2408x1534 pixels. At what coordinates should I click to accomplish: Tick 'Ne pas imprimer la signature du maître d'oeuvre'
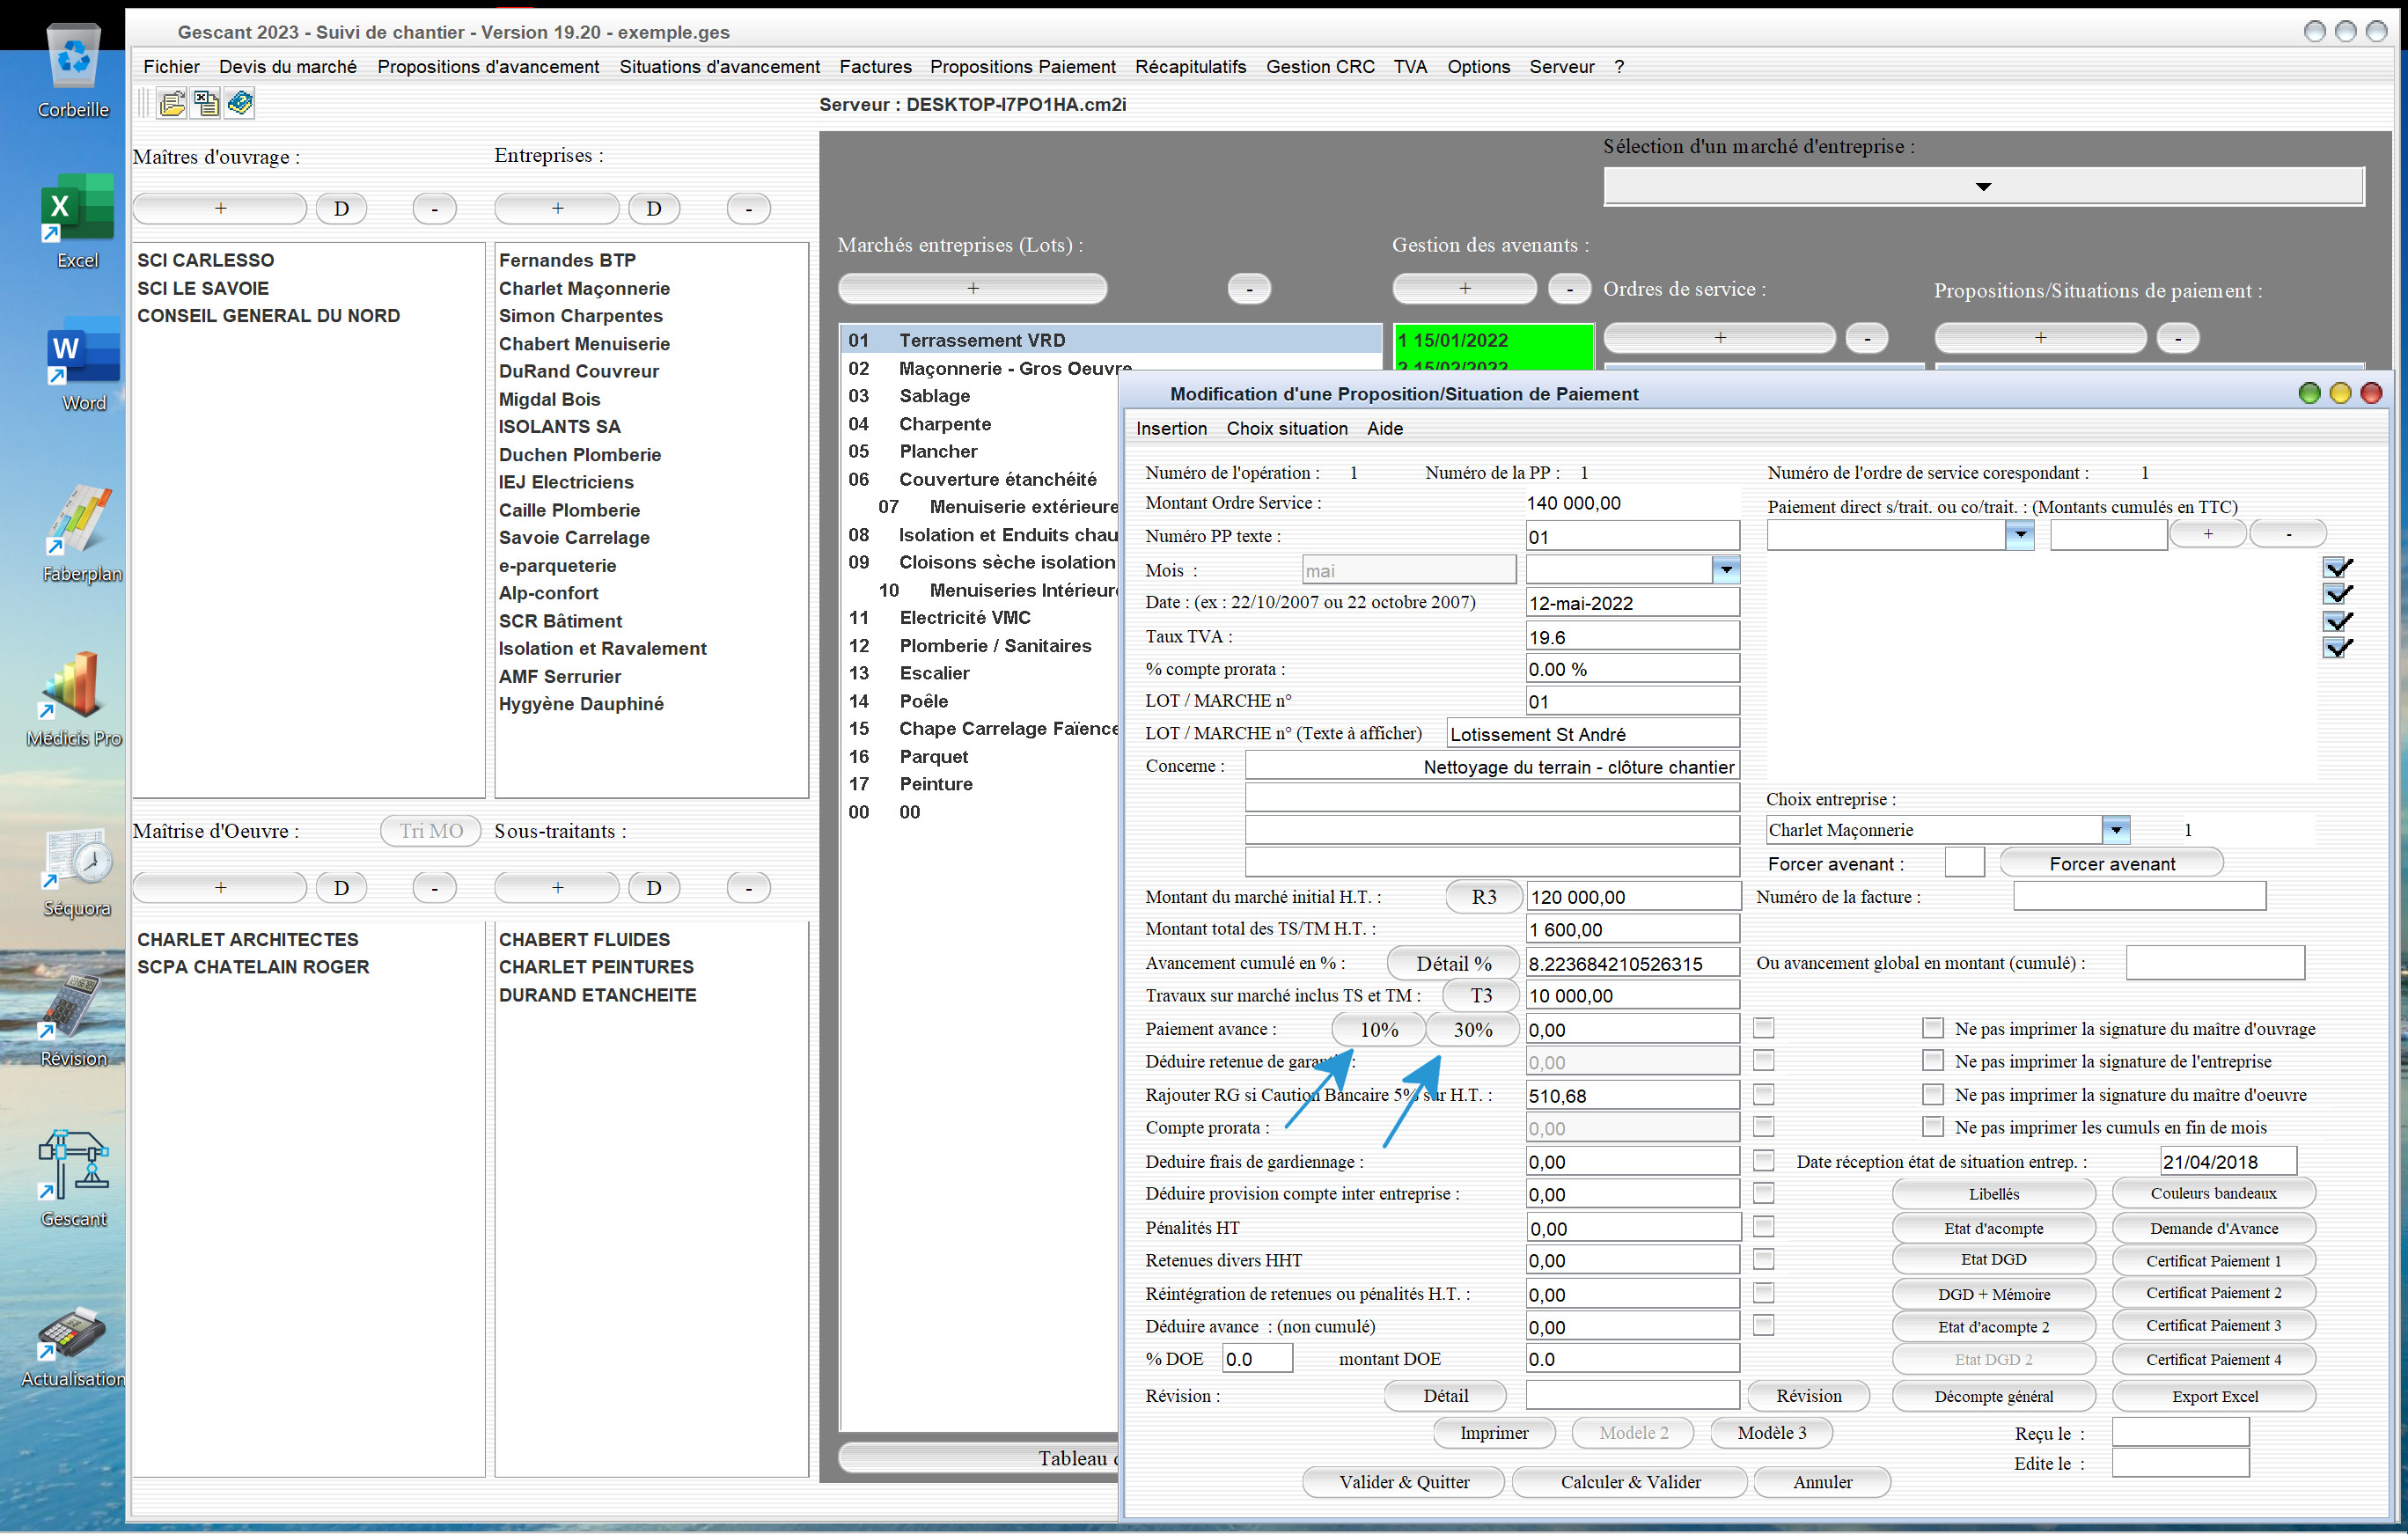pos(1933,1094)
